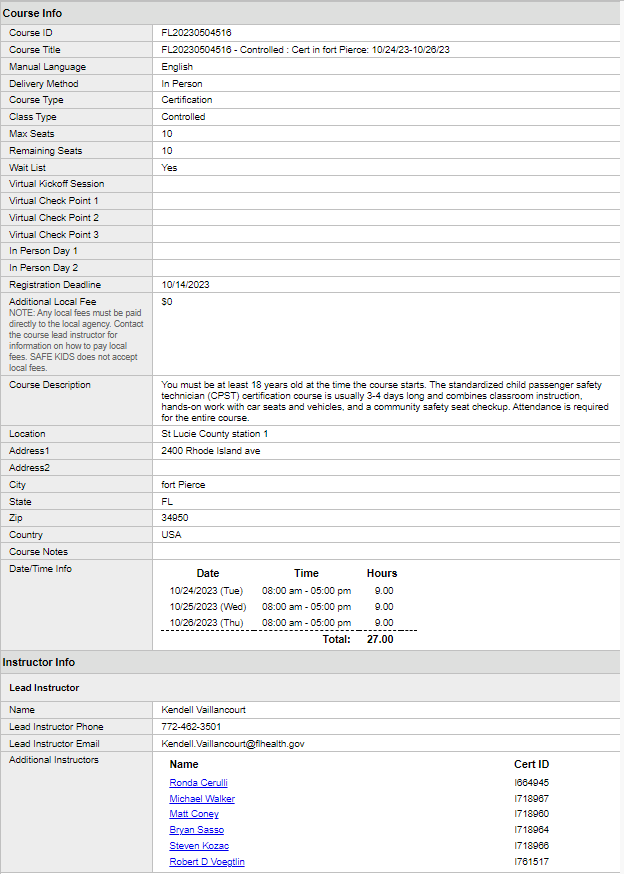Open Bryan Sasso instructor link
Image resolution: width=624 pixels, height=874 pixels.
click(x=196, y=830)
